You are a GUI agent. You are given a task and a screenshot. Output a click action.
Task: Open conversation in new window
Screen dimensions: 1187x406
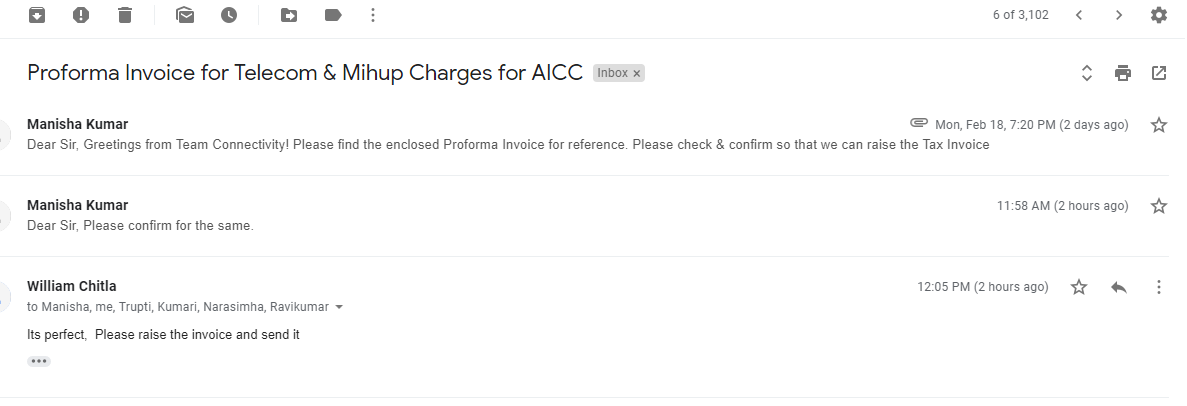(1159, 73)
